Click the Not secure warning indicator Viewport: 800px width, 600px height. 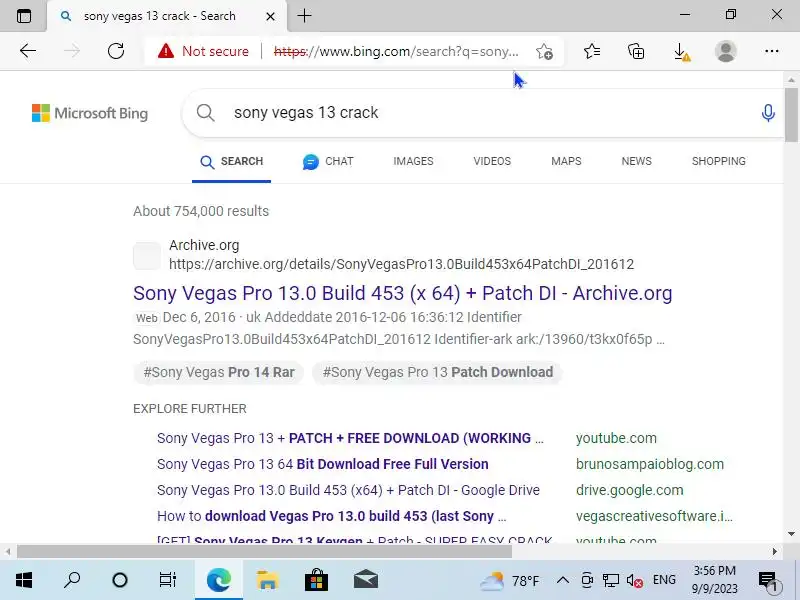[x=204, y=51]
